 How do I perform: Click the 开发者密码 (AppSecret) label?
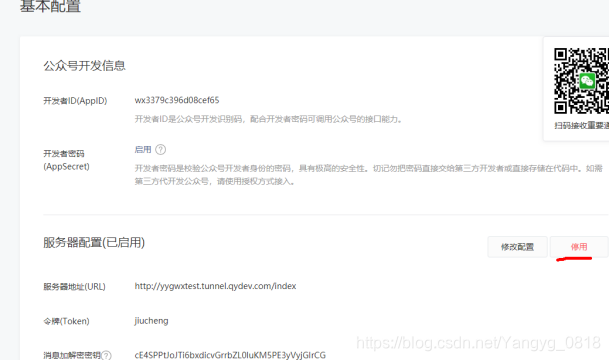coord(66,160)
